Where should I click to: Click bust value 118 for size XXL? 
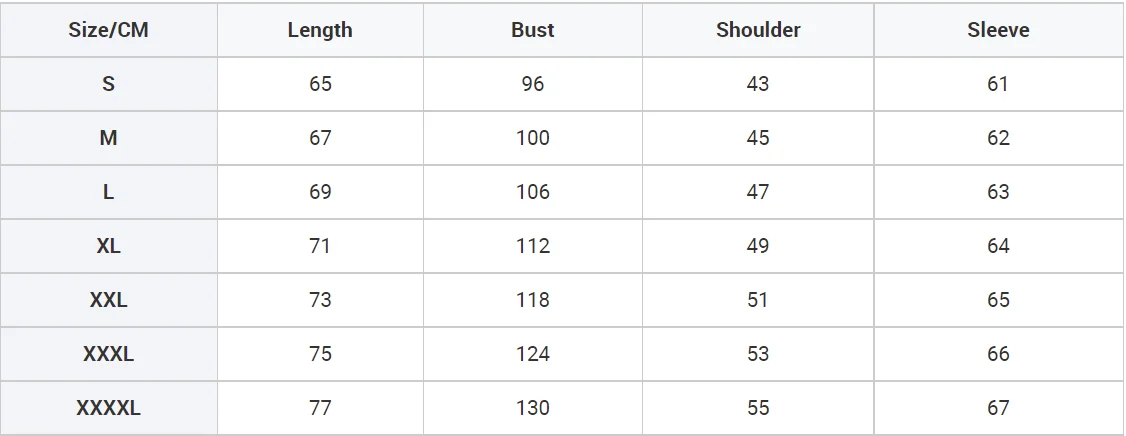[532, 300]
